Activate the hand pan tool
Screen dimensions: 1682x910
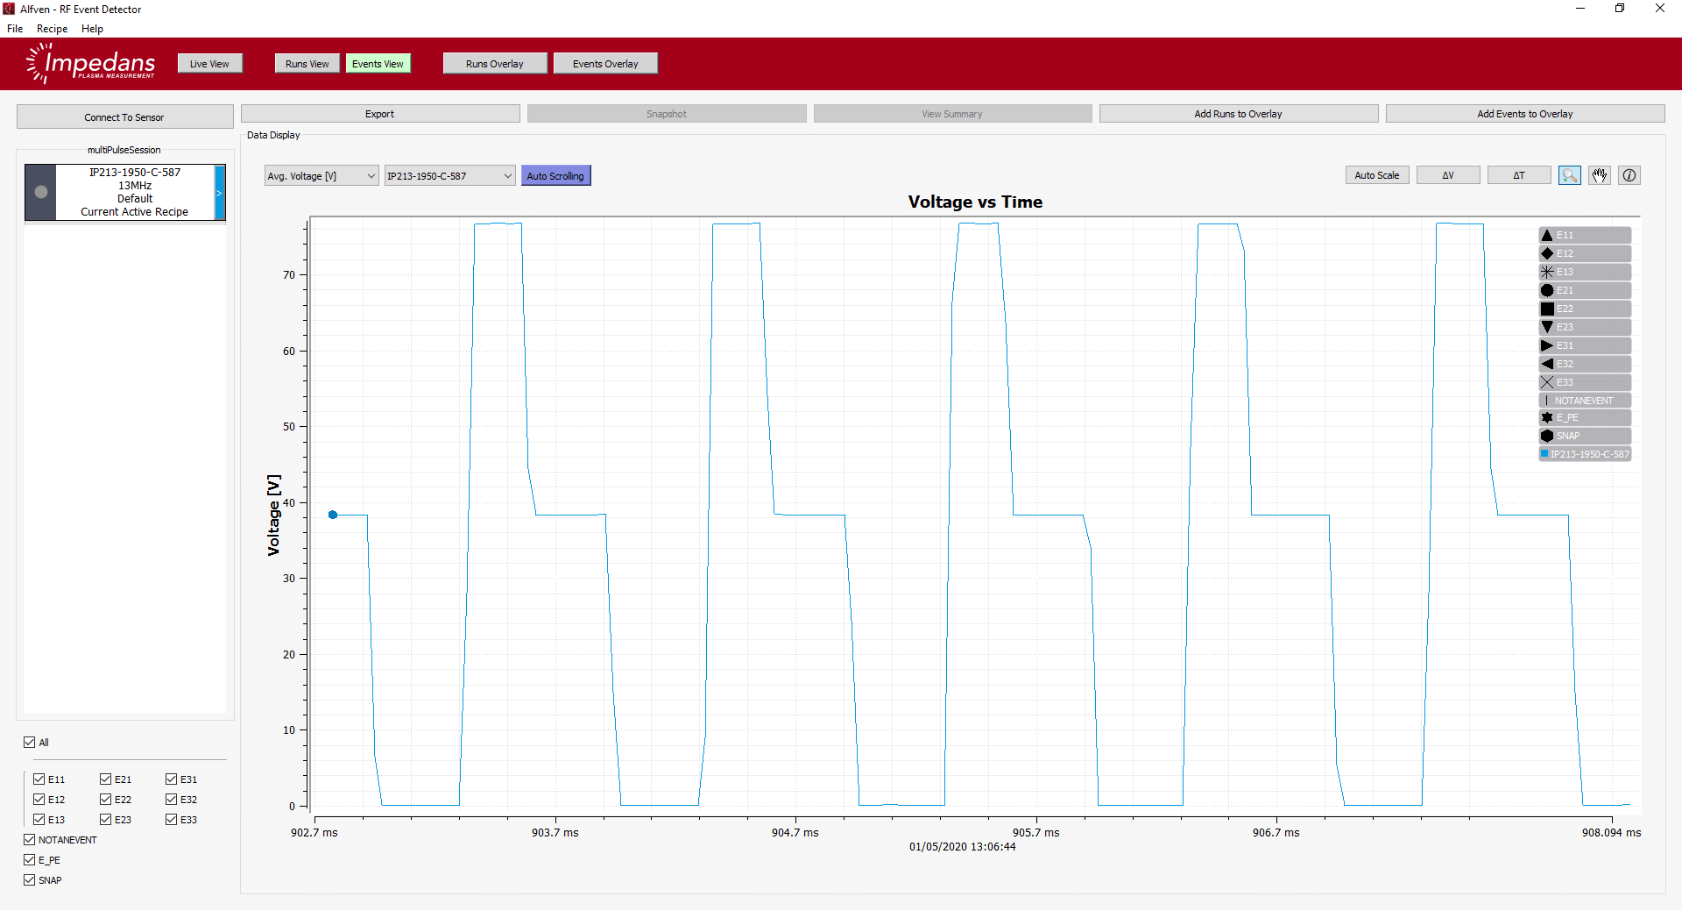point(1600,176)
